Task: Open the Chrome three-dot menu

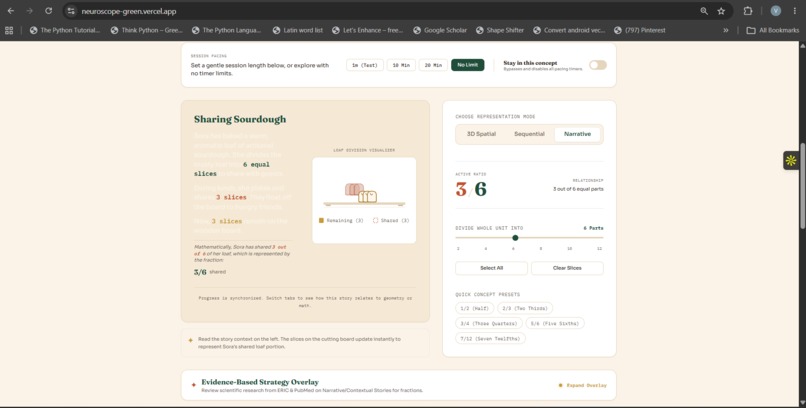Action: click(x=794, y=11)
